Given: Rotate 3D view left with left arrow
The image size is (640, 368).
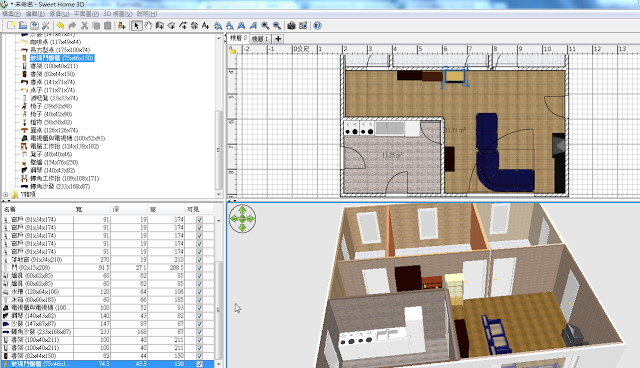Looking at the screenshot, I should click(233, 219).
